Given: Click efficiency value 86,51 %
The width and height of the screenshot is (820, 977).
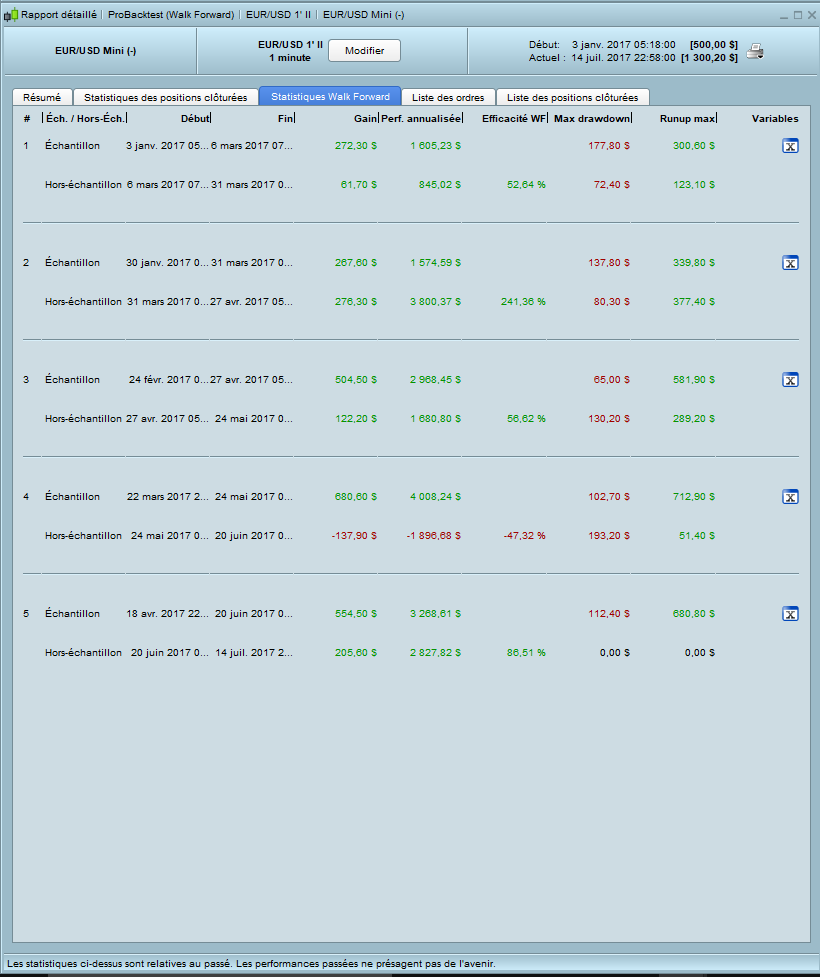Looking at the screenshot, I should [527, 653].
